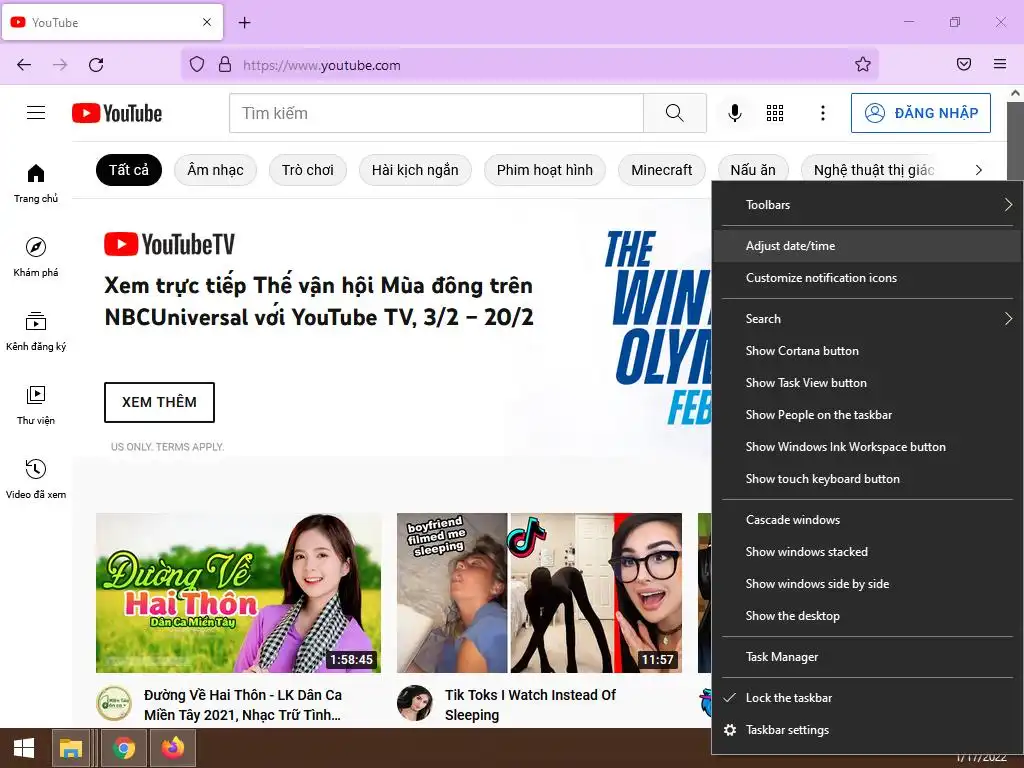Open Firefox application menu

point(999,64)
